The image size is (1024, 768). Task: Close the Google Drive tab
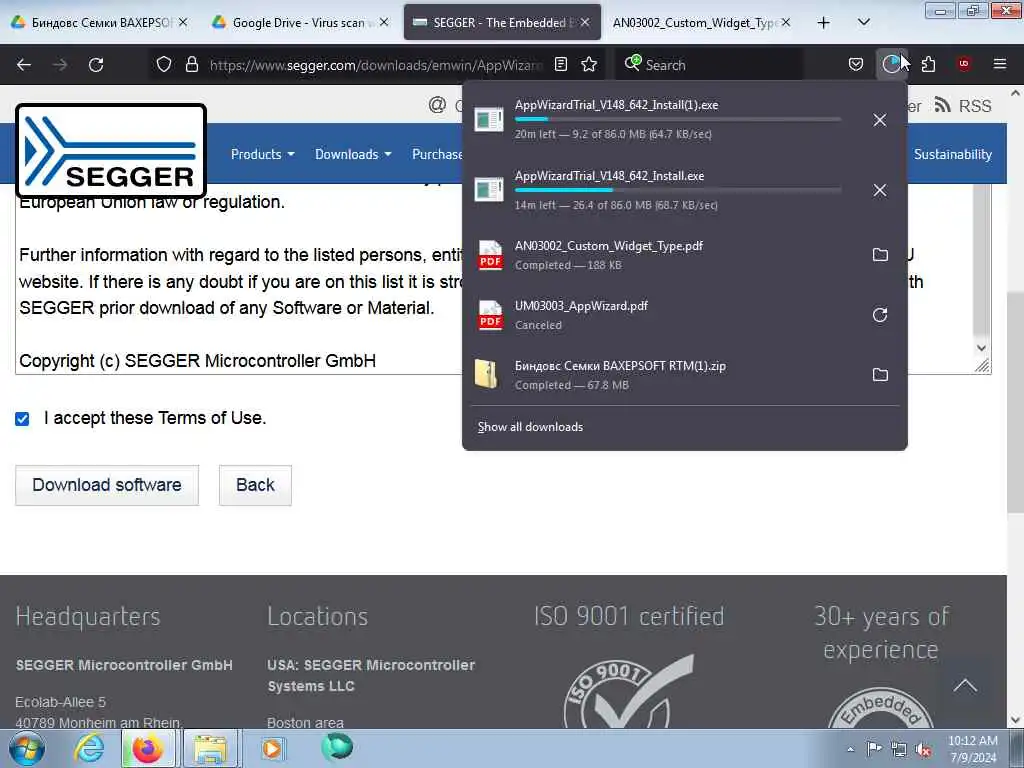tap(384, 22)
